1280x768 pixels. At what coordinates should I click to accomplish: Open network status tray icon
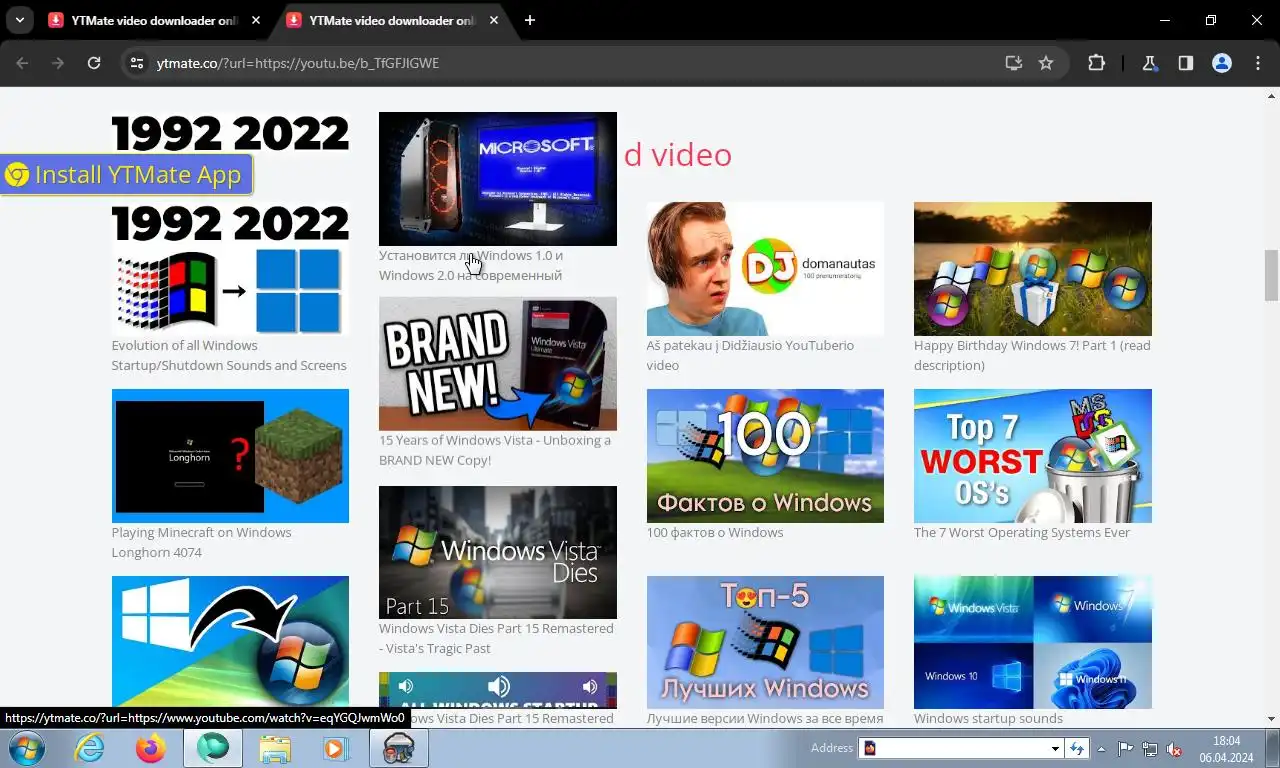(x=1150, y=748)
